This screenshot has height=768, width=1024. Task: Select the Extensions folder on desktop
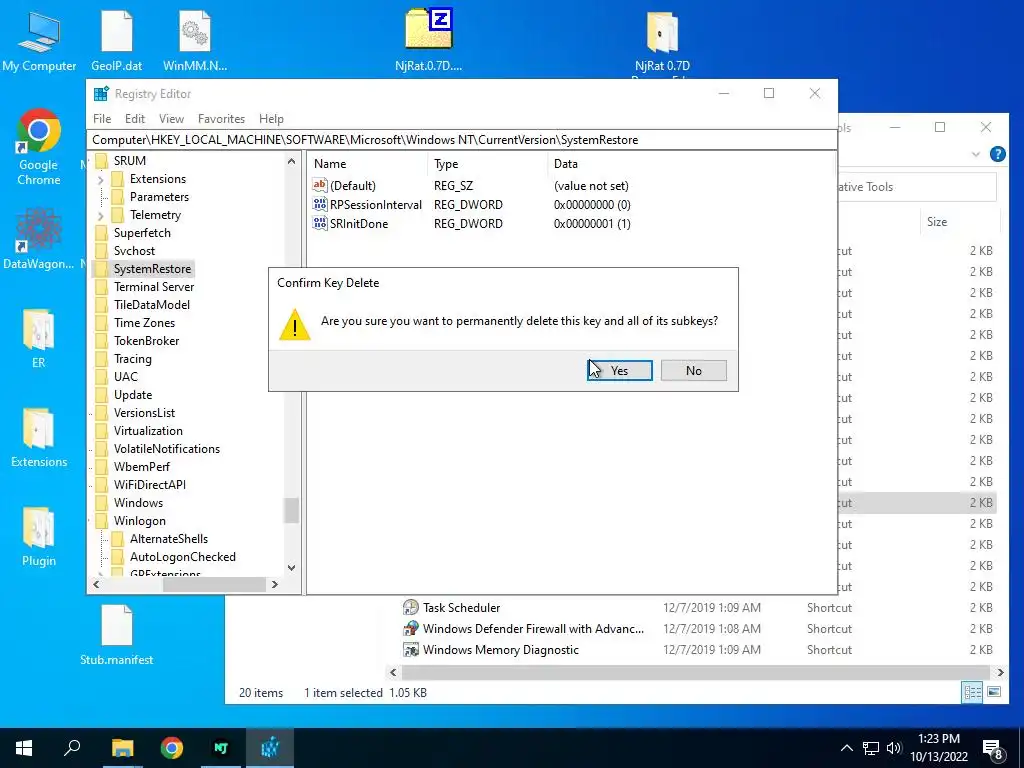[39, 438]
